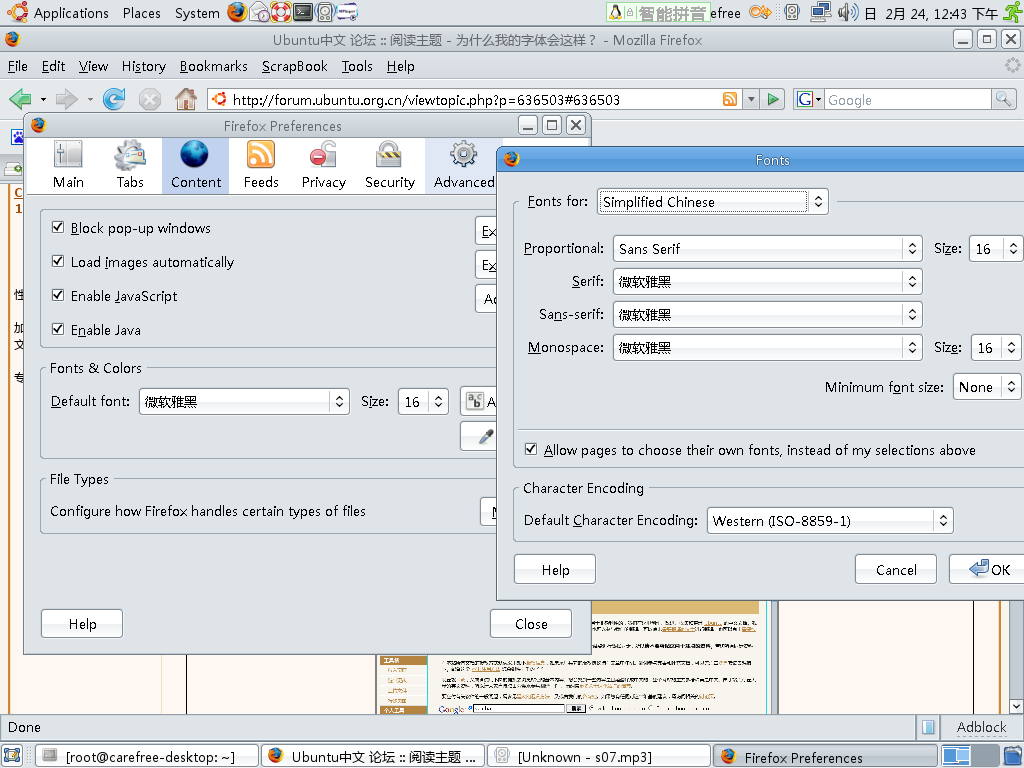Screen dimensions: 1024x768
Task: Click Cancel in the Fonts dialog
Action: pyautogui.click(x=896, y=569)
